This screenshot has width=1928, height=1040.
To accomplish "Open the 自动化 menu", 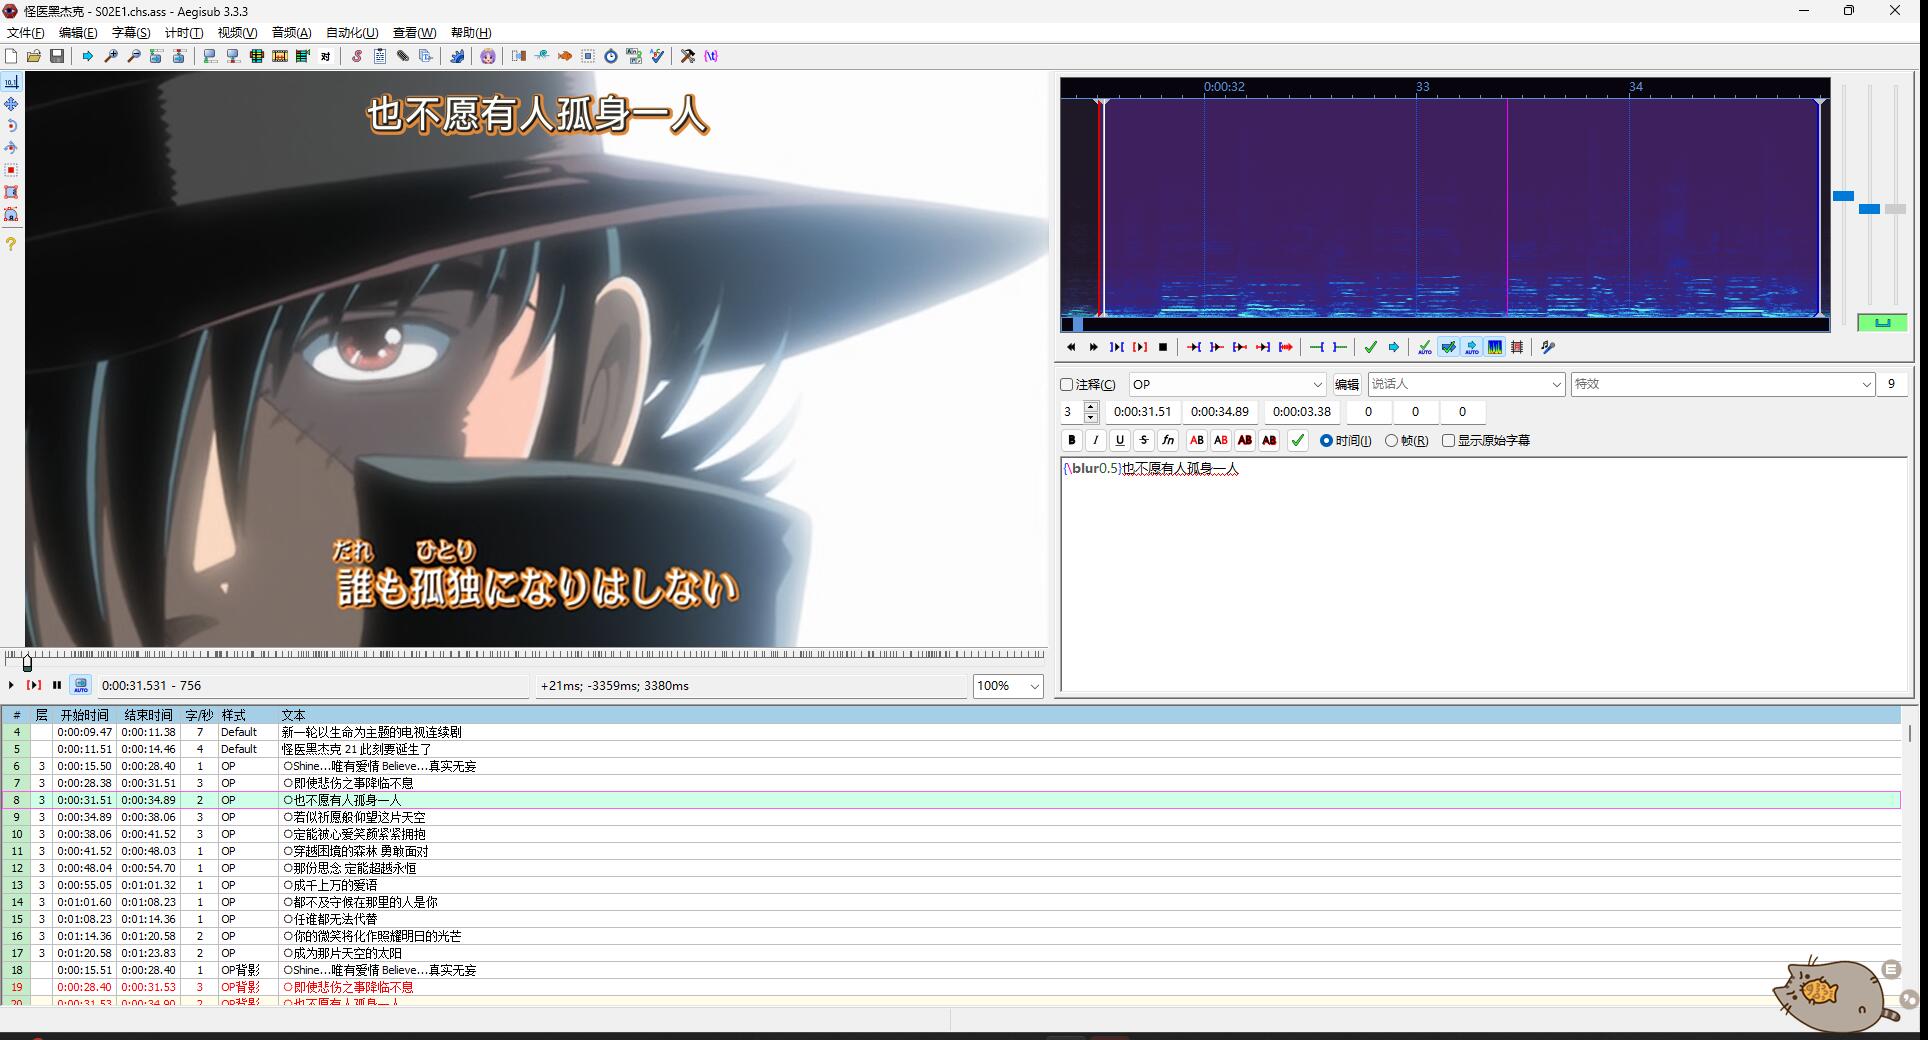I will (x=352, y=33).
